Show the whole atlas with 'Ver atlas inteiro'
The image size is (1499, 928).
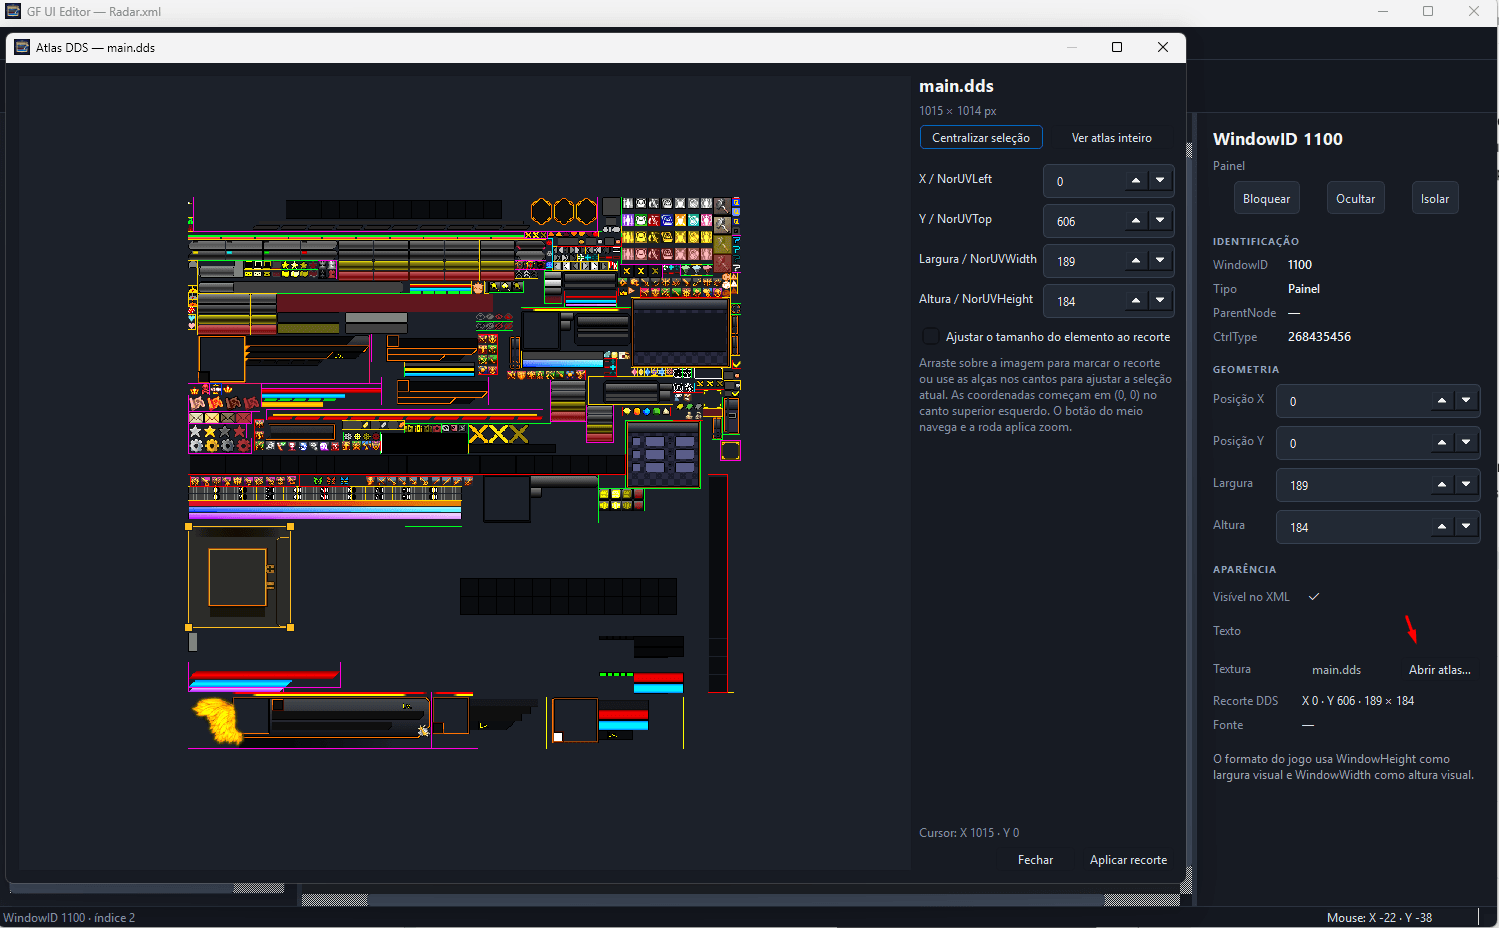pyautogui.click(x=1112, y=138)
